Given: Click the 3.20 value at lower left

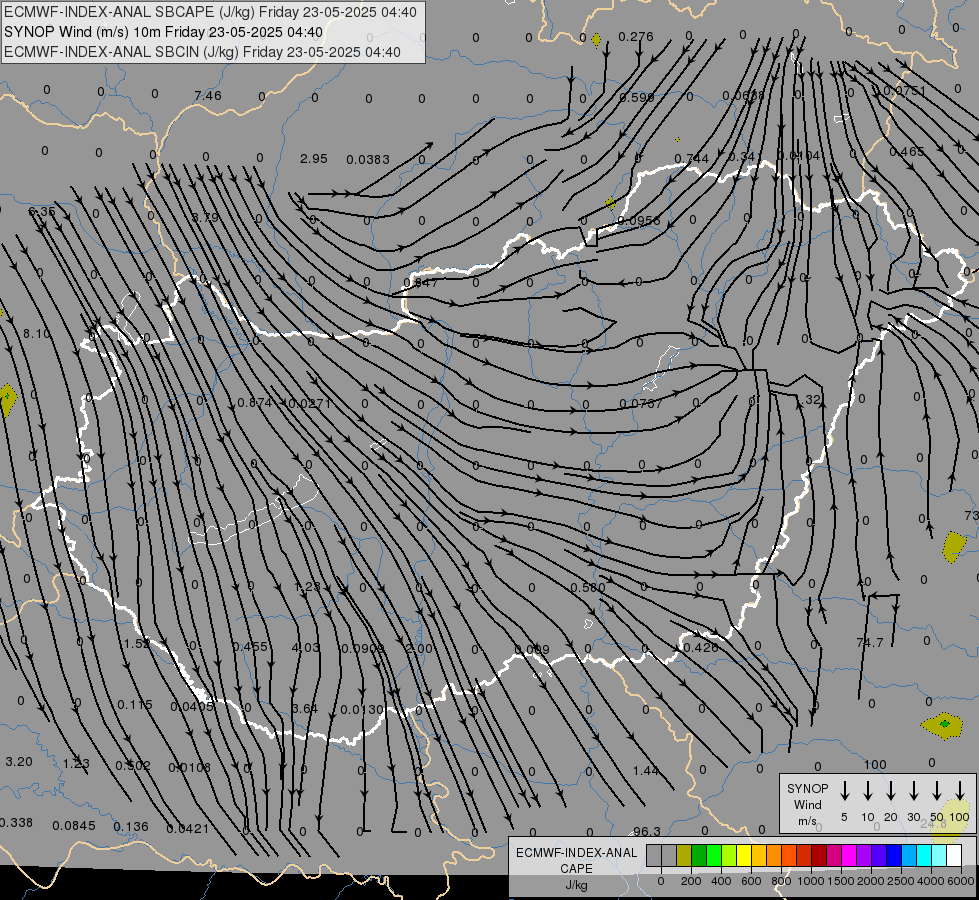Looking at the screenshot, I should pyautogui.click(x=19, y=762).
